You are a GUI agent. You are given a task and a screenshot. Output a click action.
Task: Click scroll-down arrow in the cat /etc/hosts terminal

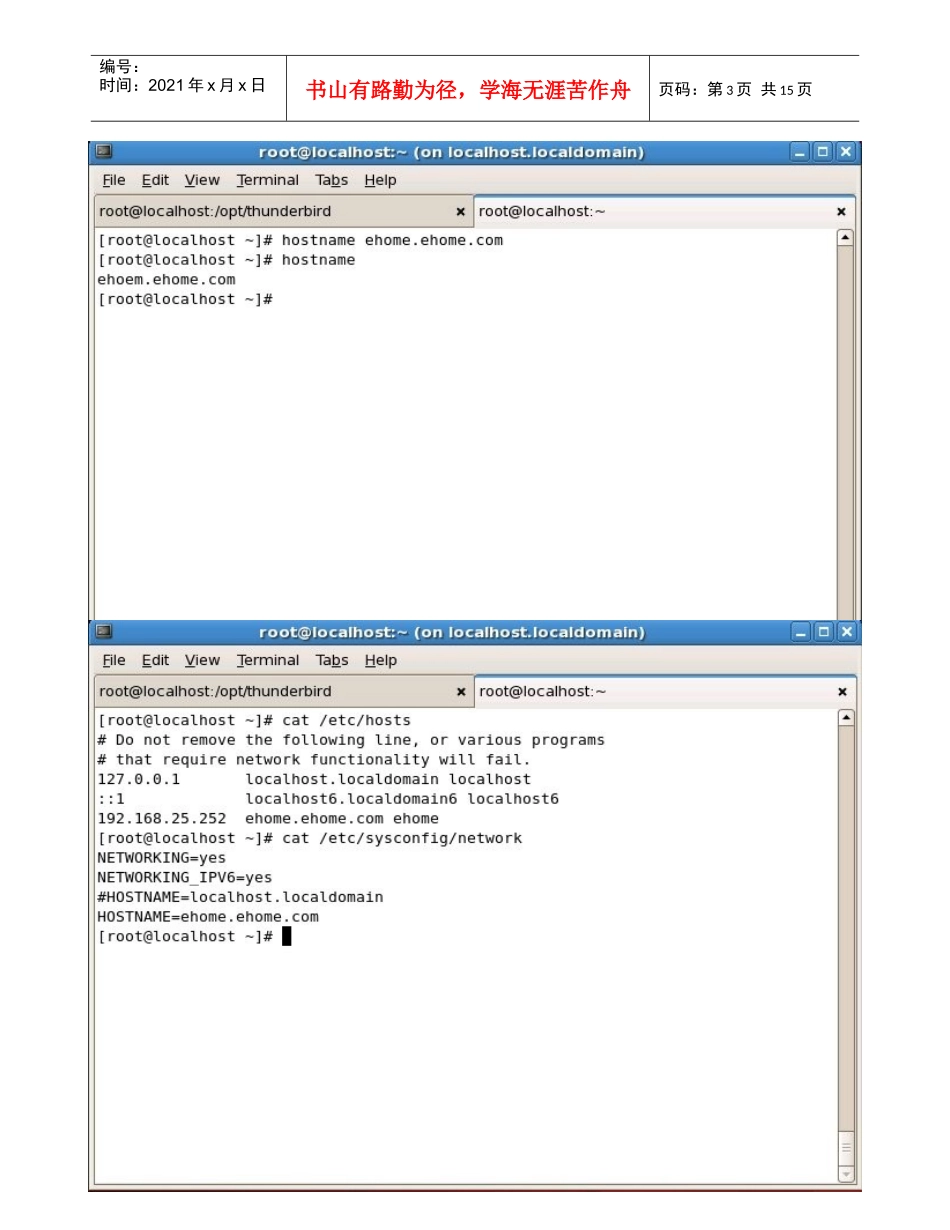846,1174
